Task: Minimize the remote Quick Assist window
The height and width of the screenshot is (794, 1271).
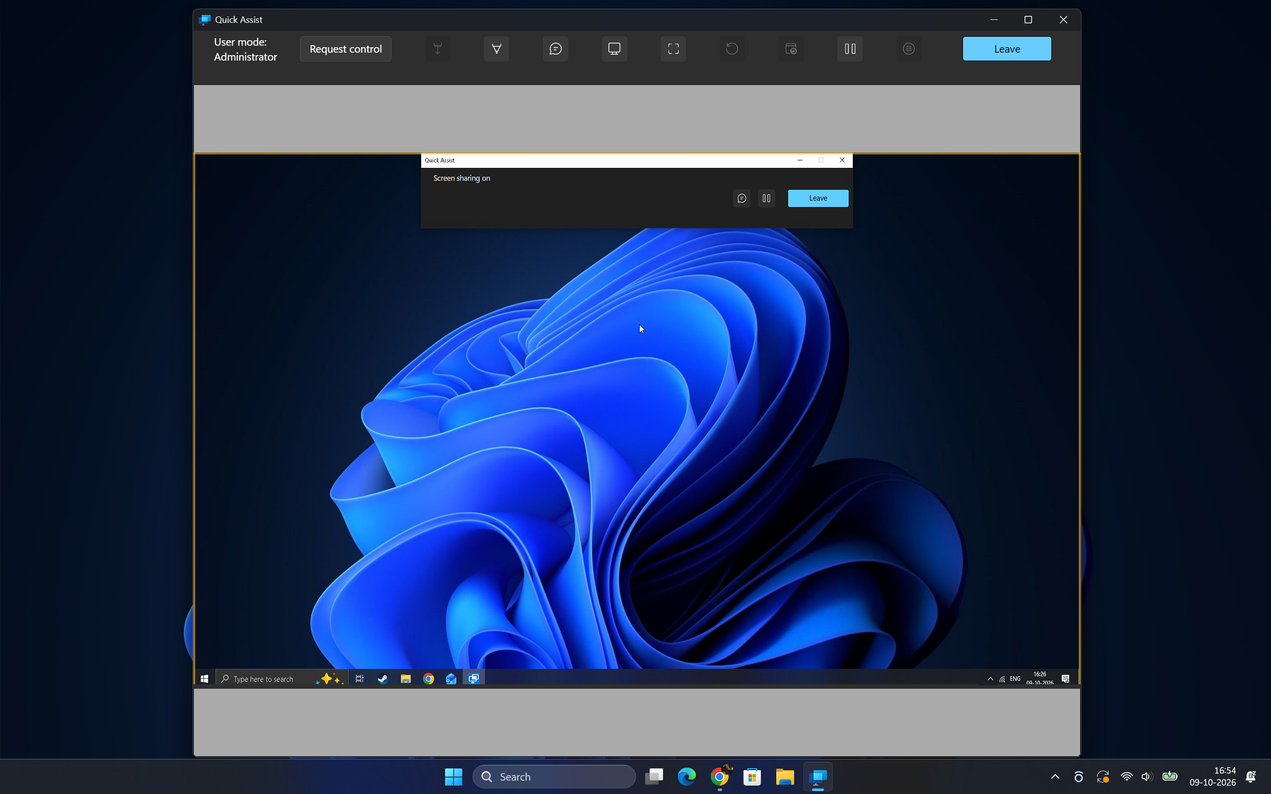Action: [800, 160]
